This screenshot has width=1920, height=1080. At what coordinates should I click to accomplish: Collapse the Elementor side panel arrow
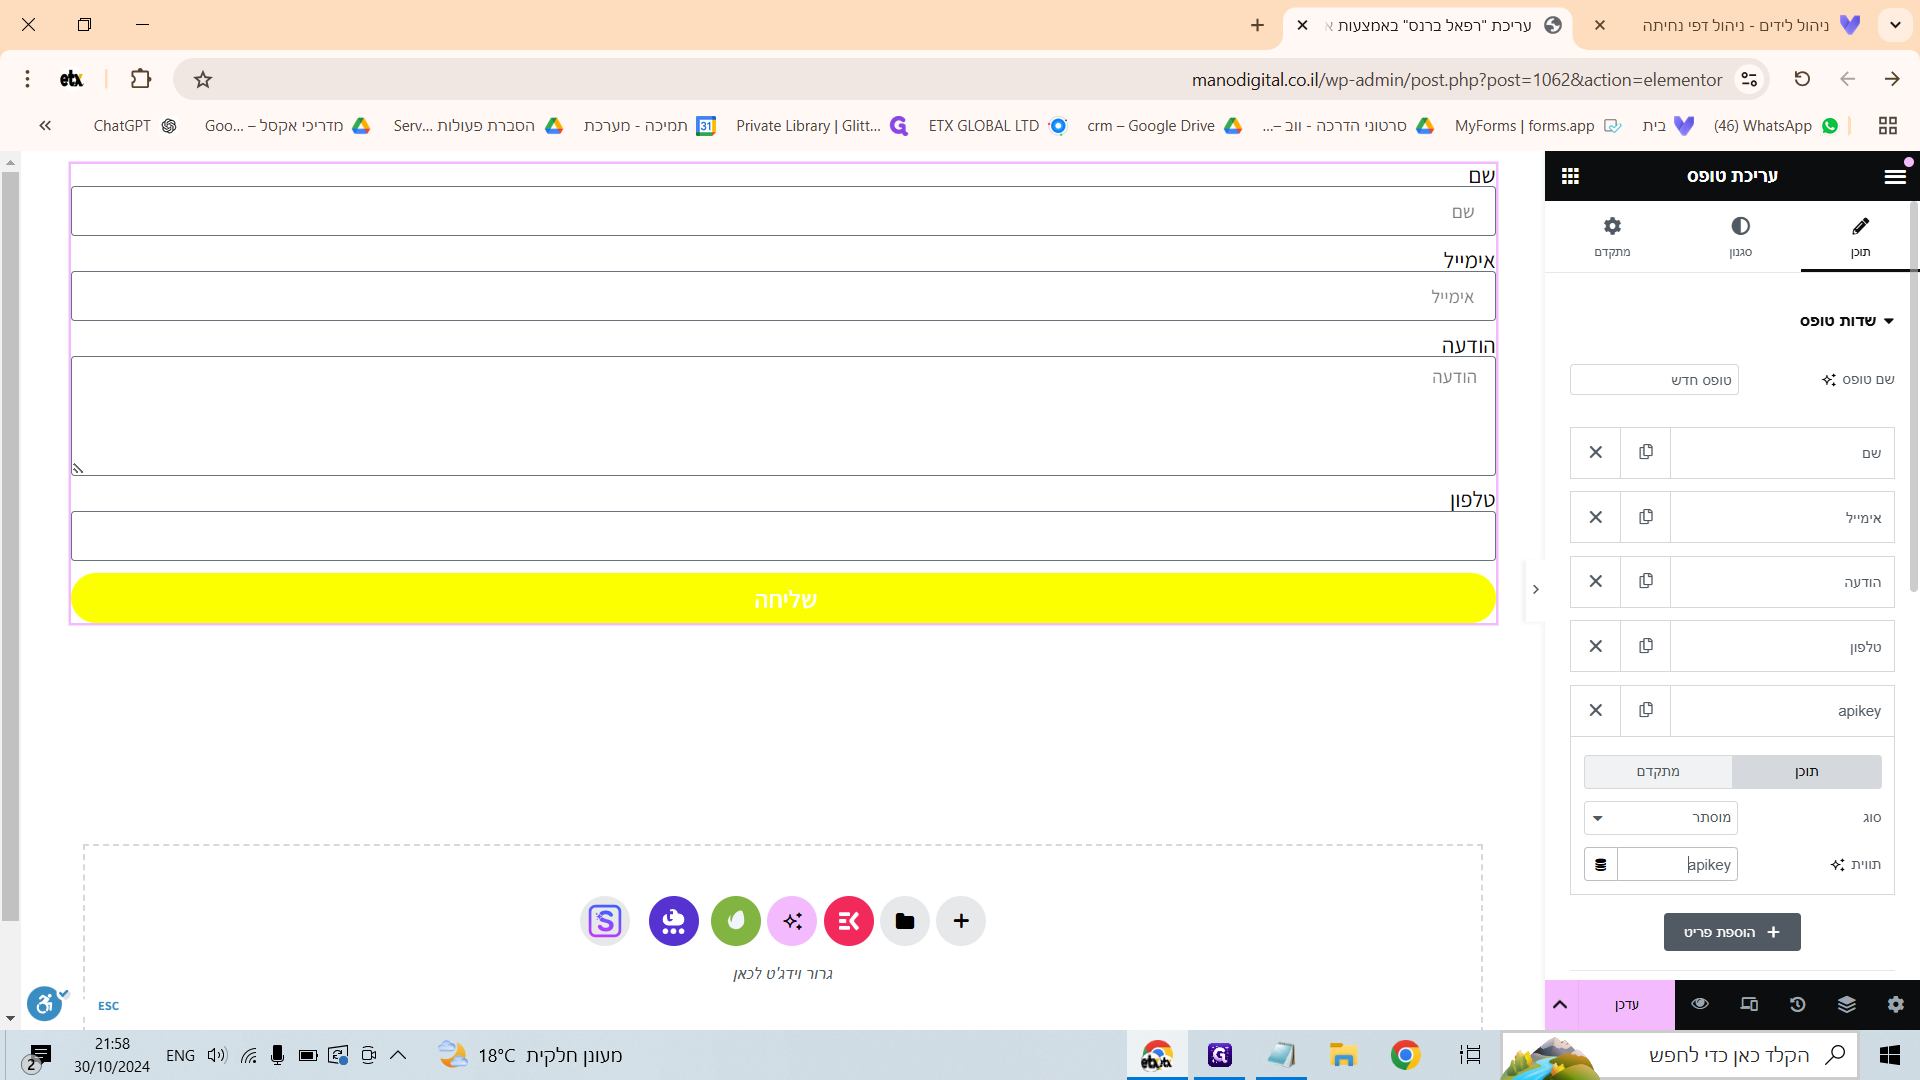click(x=1535, y=589)
